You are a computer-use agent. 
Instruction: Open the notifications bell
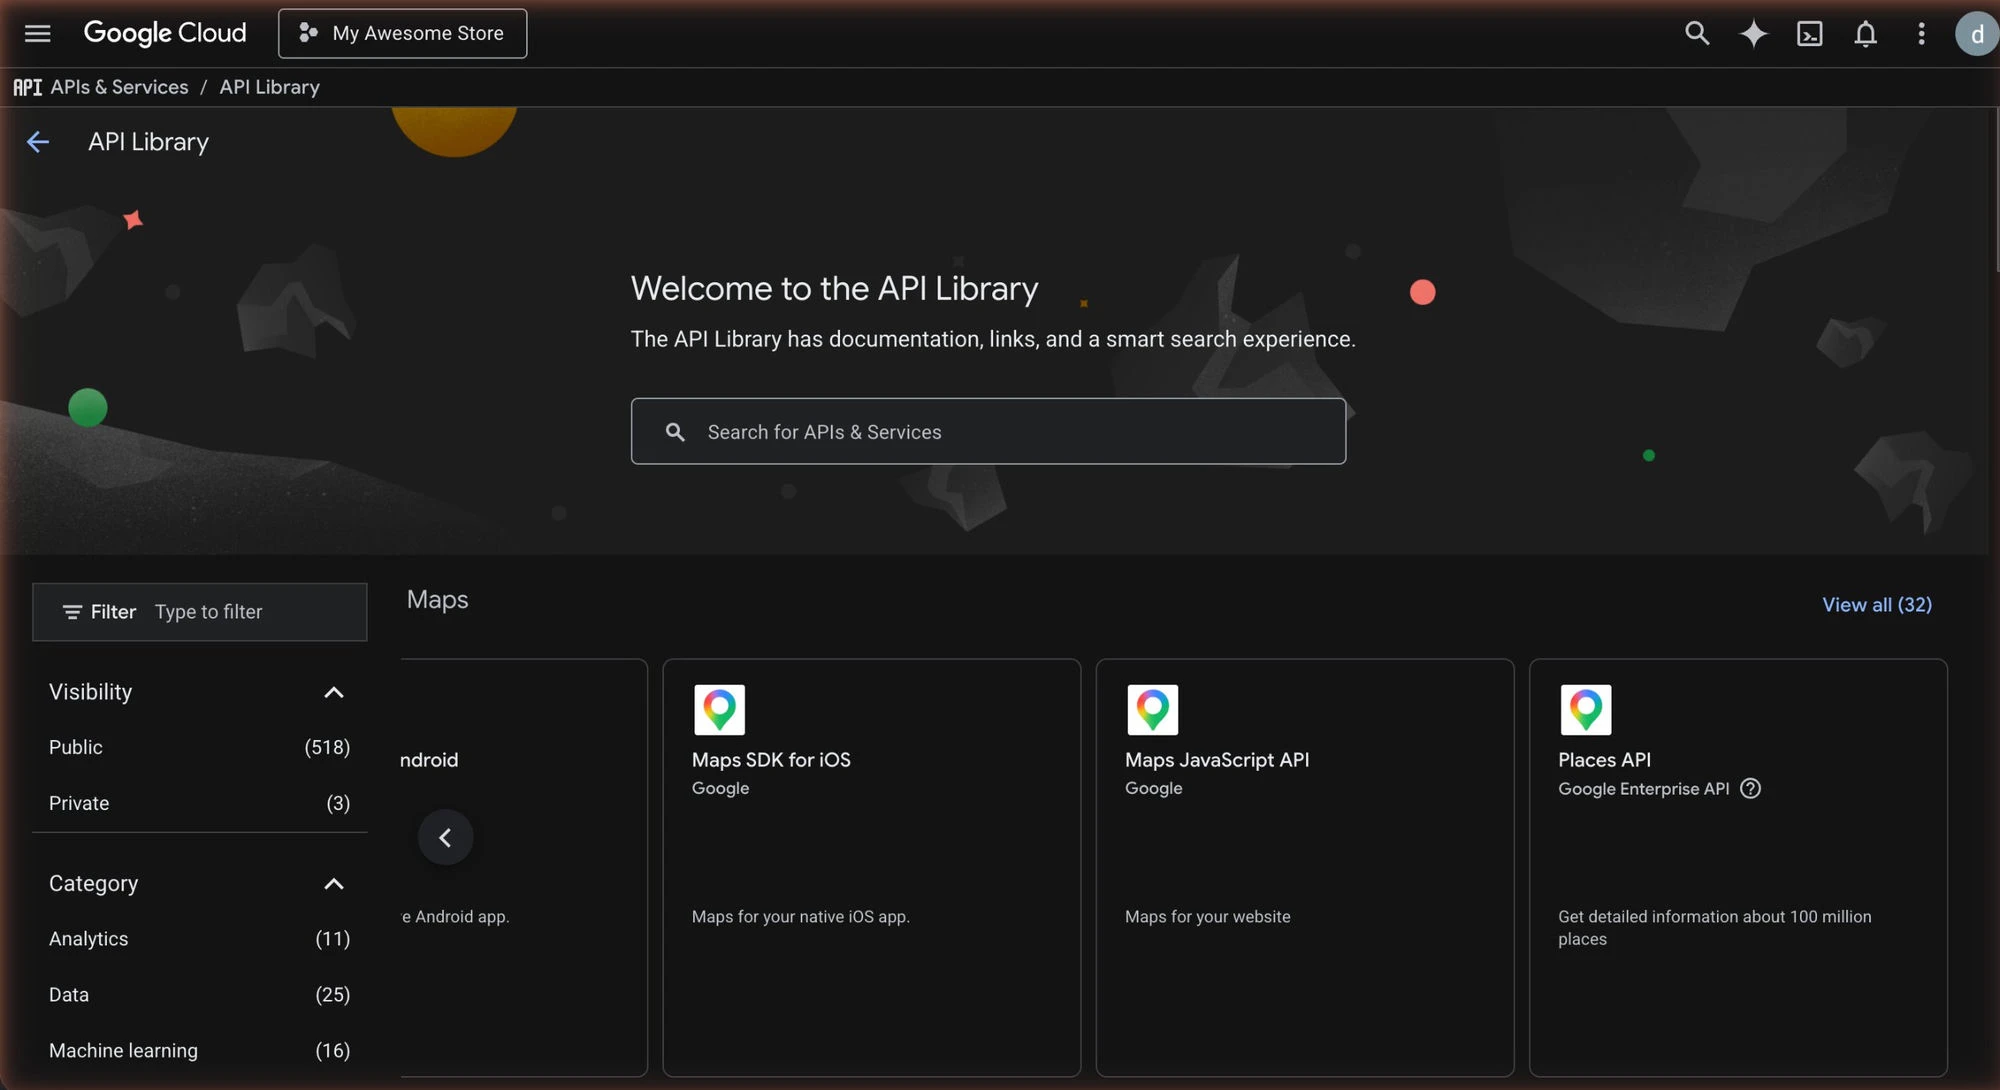pos(1865,33)
